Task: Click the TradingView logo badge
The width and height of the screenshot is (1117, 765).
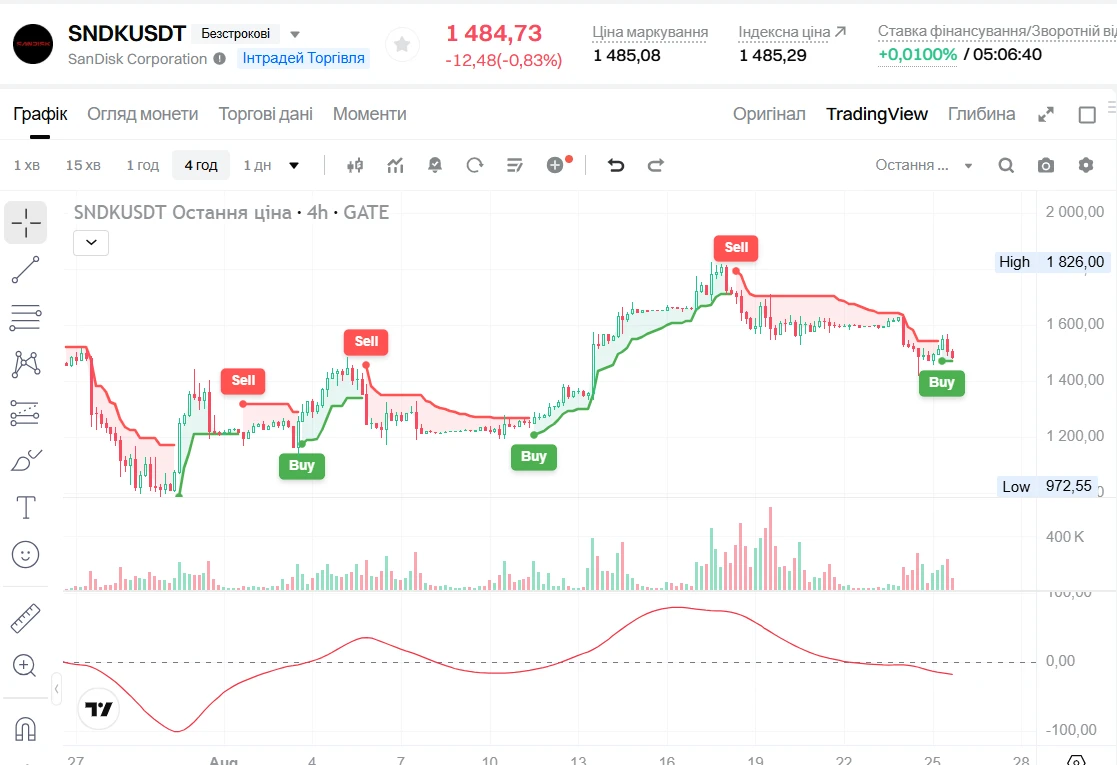Action: tap(98, 709)
